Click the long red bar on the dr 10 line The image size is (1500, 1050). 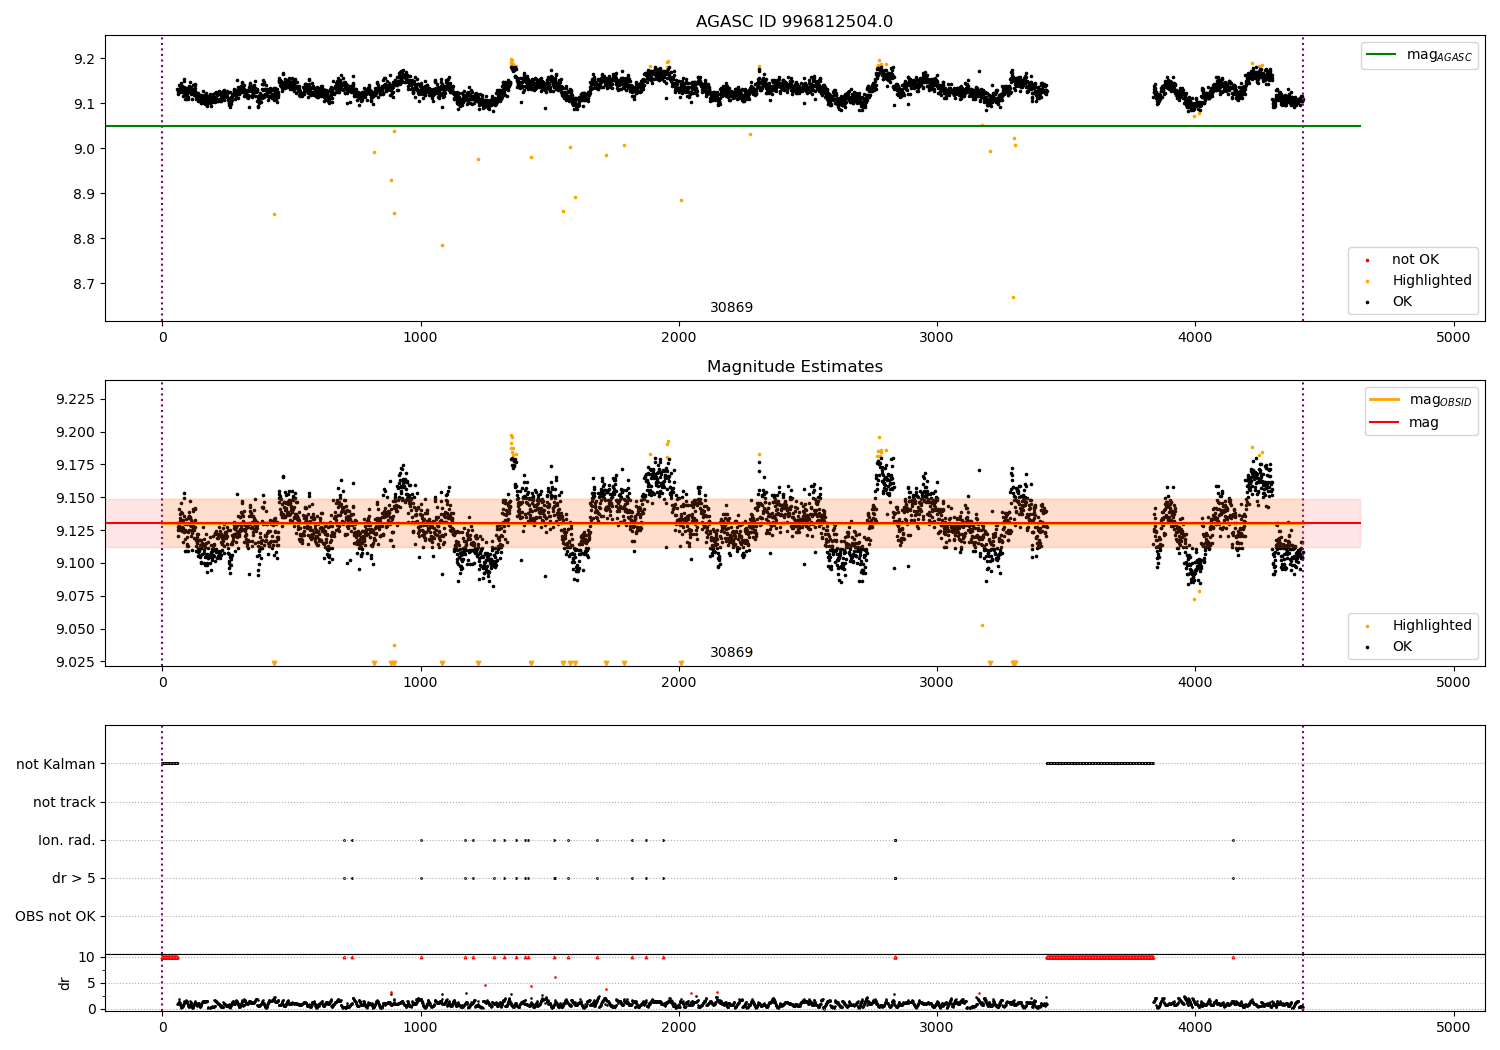(x=1100, y=958)
